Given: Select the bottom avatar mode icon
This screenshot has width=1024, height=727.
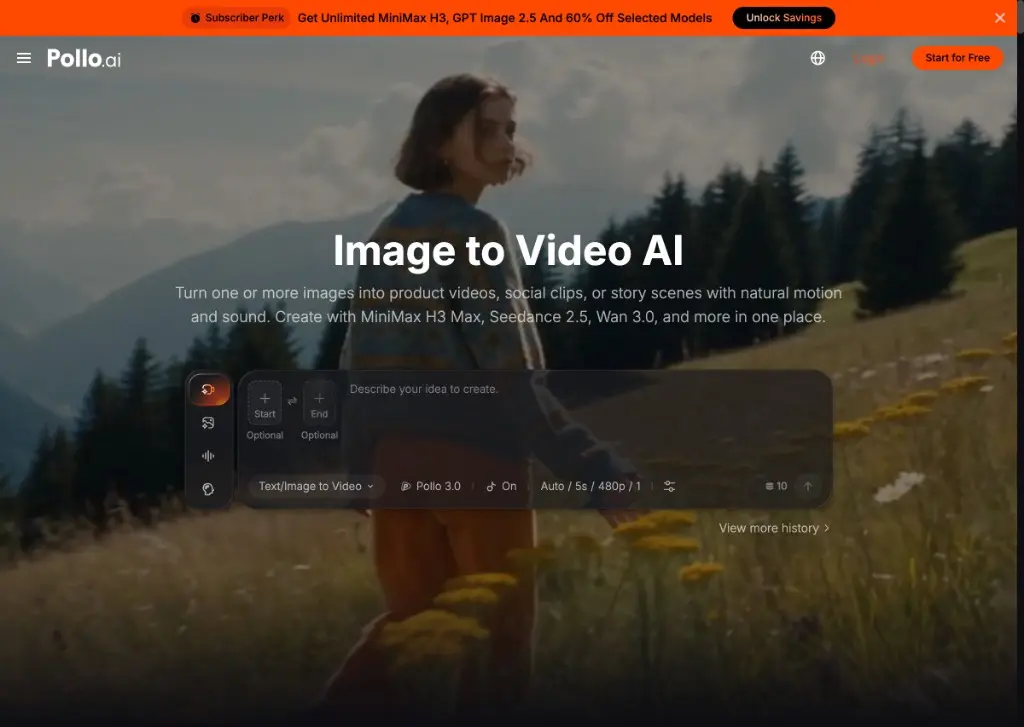Looking at the screenshot, I should click(x=208, y=489).
